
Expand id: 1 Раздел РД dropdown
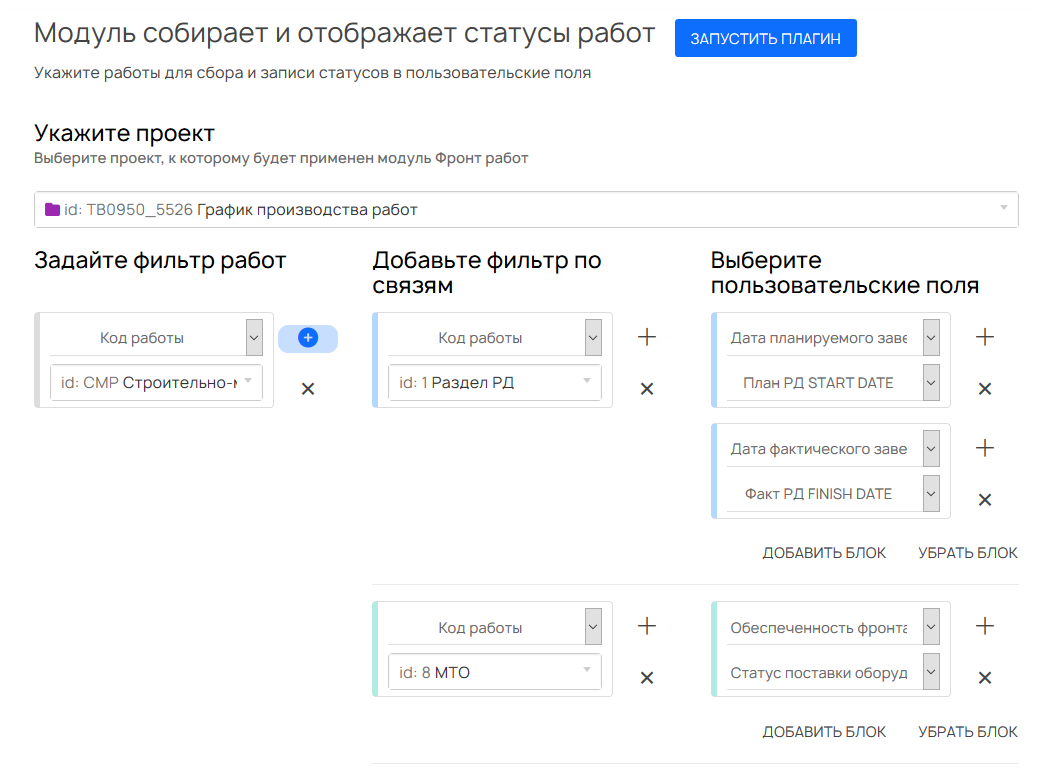587,380
